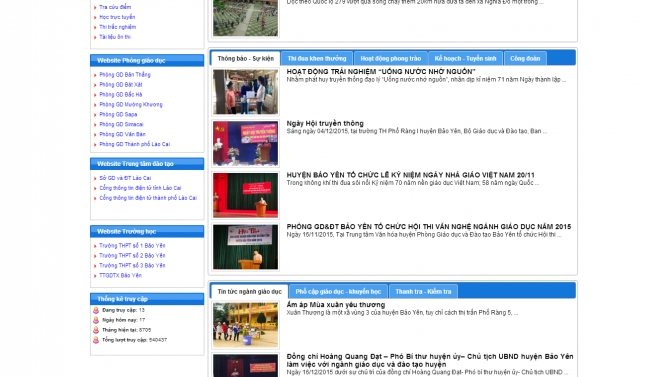Viewport: 670px width, 377px height.
Task: Click thumbnail for Ngày Hội truyền thông article
Action: 245,144
